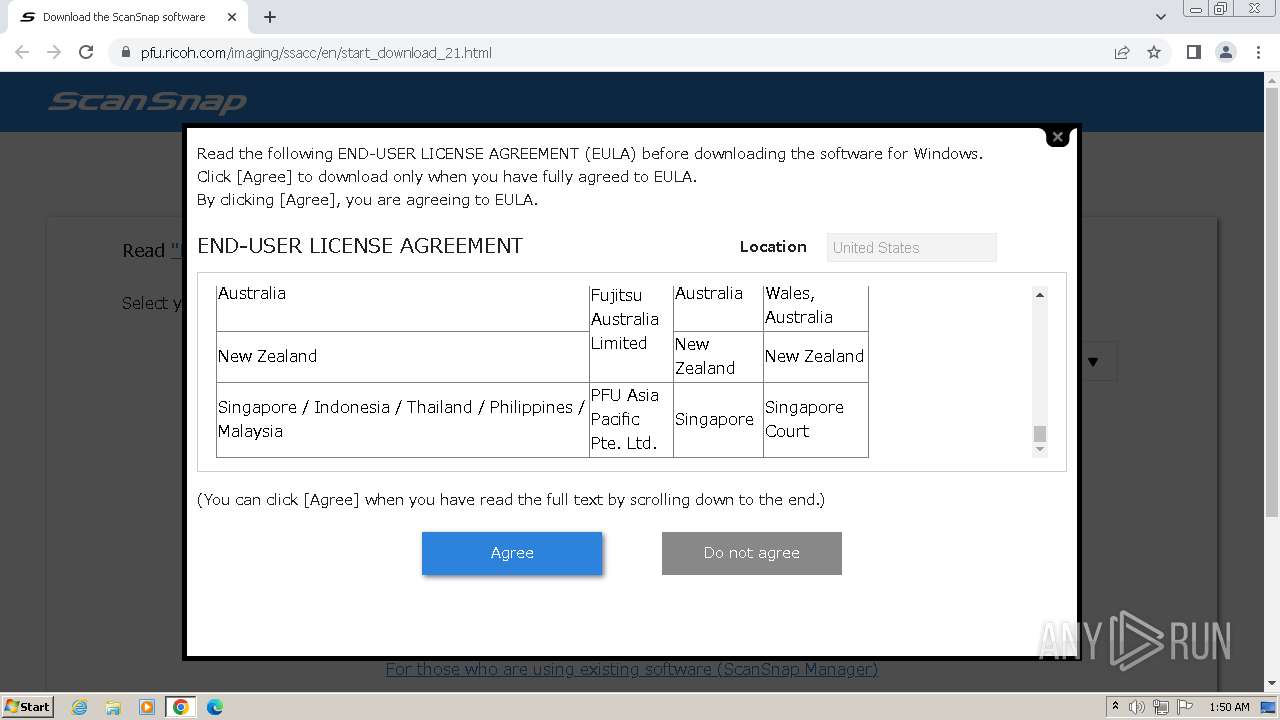
Task: Click the Location label
Action: click(773, 247)
